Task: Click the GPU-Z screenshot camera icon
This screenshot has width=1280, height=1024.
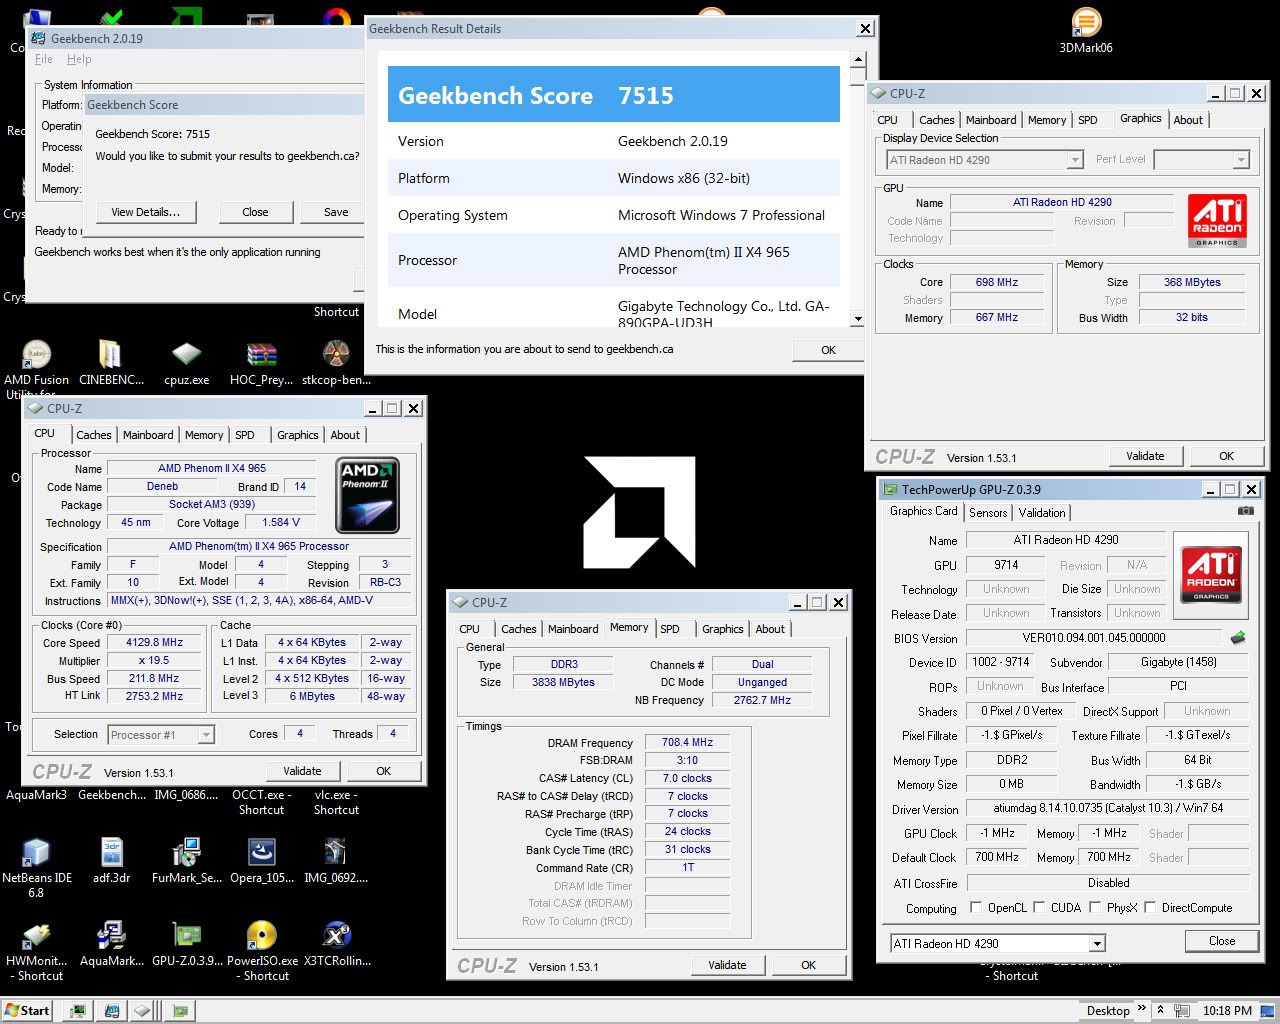Action: click(1245, 511)
